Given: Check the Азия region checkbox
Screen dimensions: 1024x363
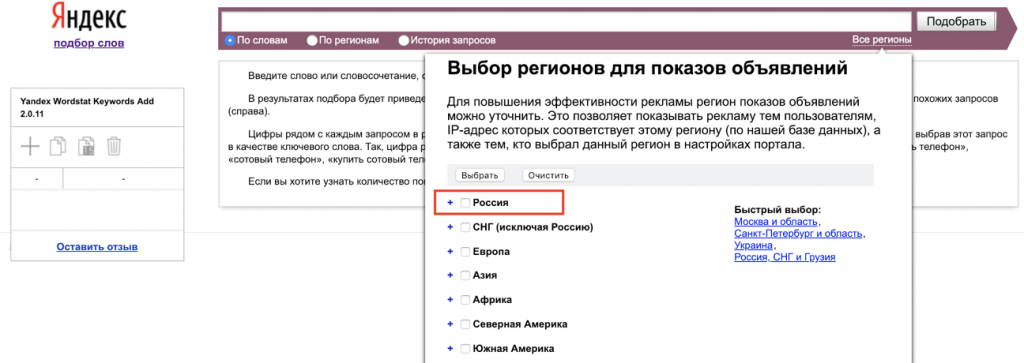Looking at the screenshot, I should coord(465,276).
